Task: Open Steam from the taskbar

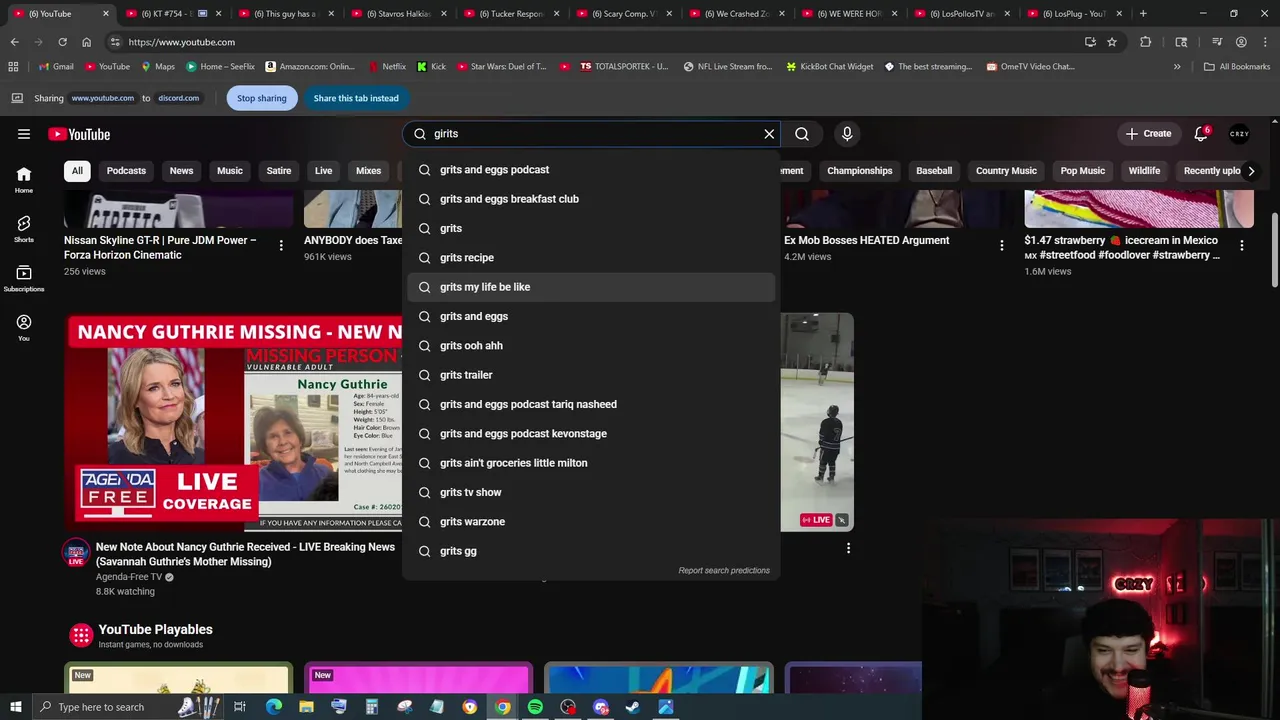Action: (x=633, y=707)
